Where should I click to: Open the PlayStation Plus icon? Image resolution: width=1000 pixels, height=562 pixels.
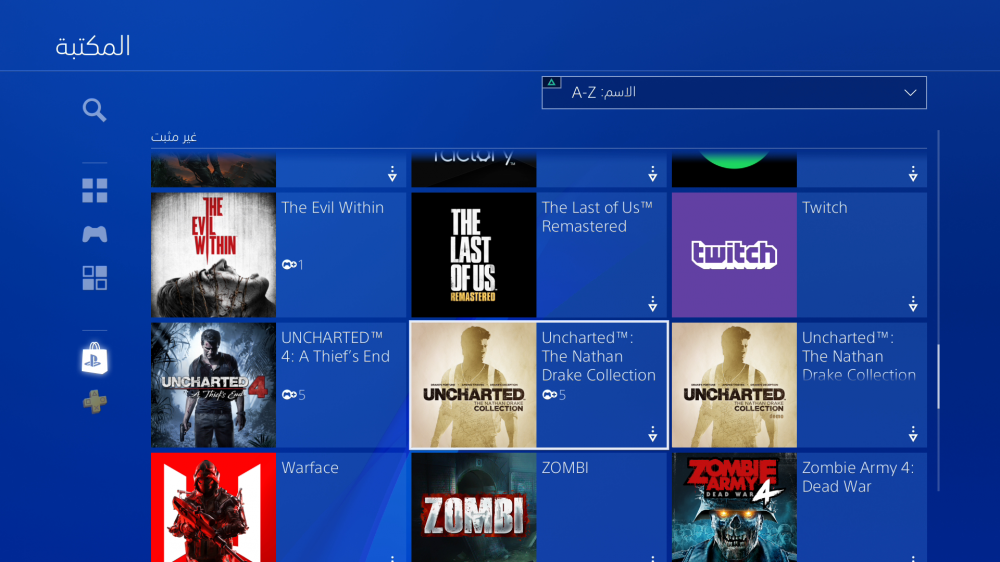pos(94,402)
